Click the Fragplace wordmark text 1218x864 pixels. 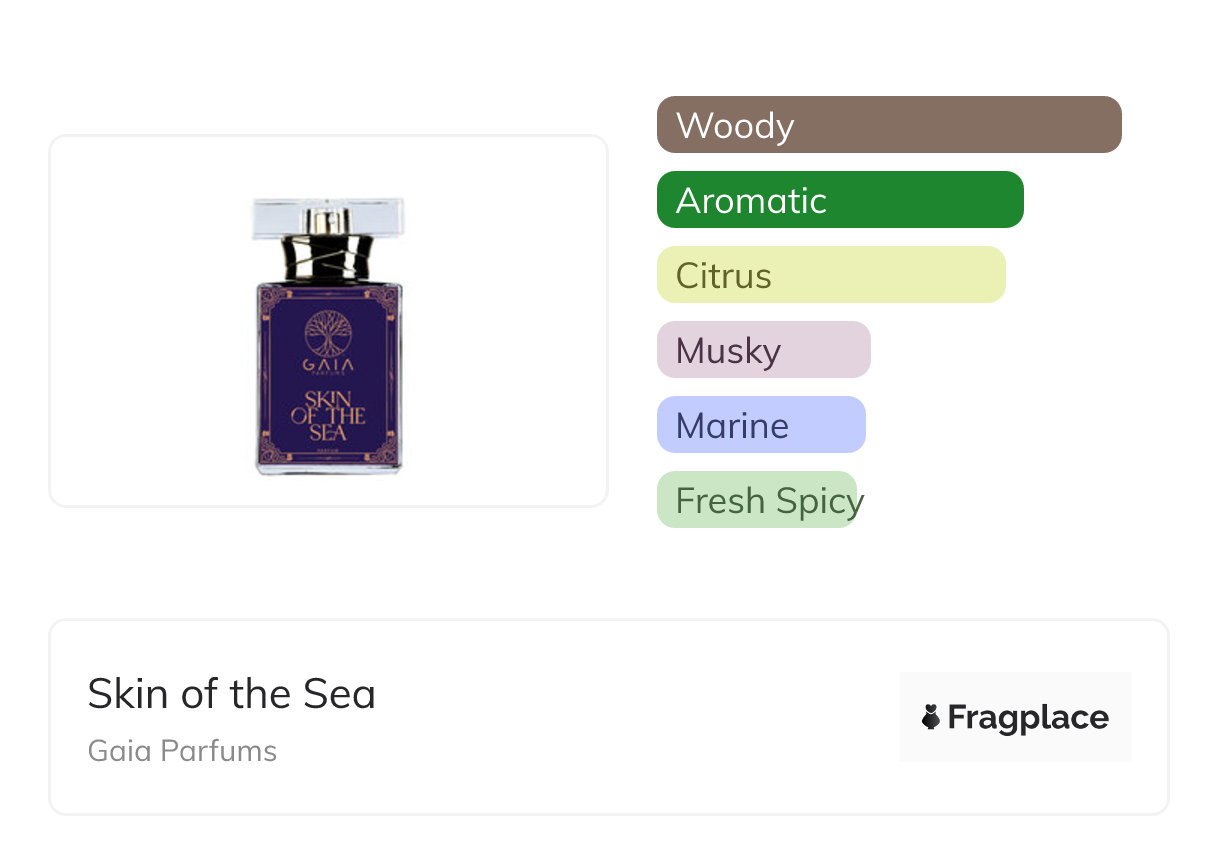coord(1028,717)
